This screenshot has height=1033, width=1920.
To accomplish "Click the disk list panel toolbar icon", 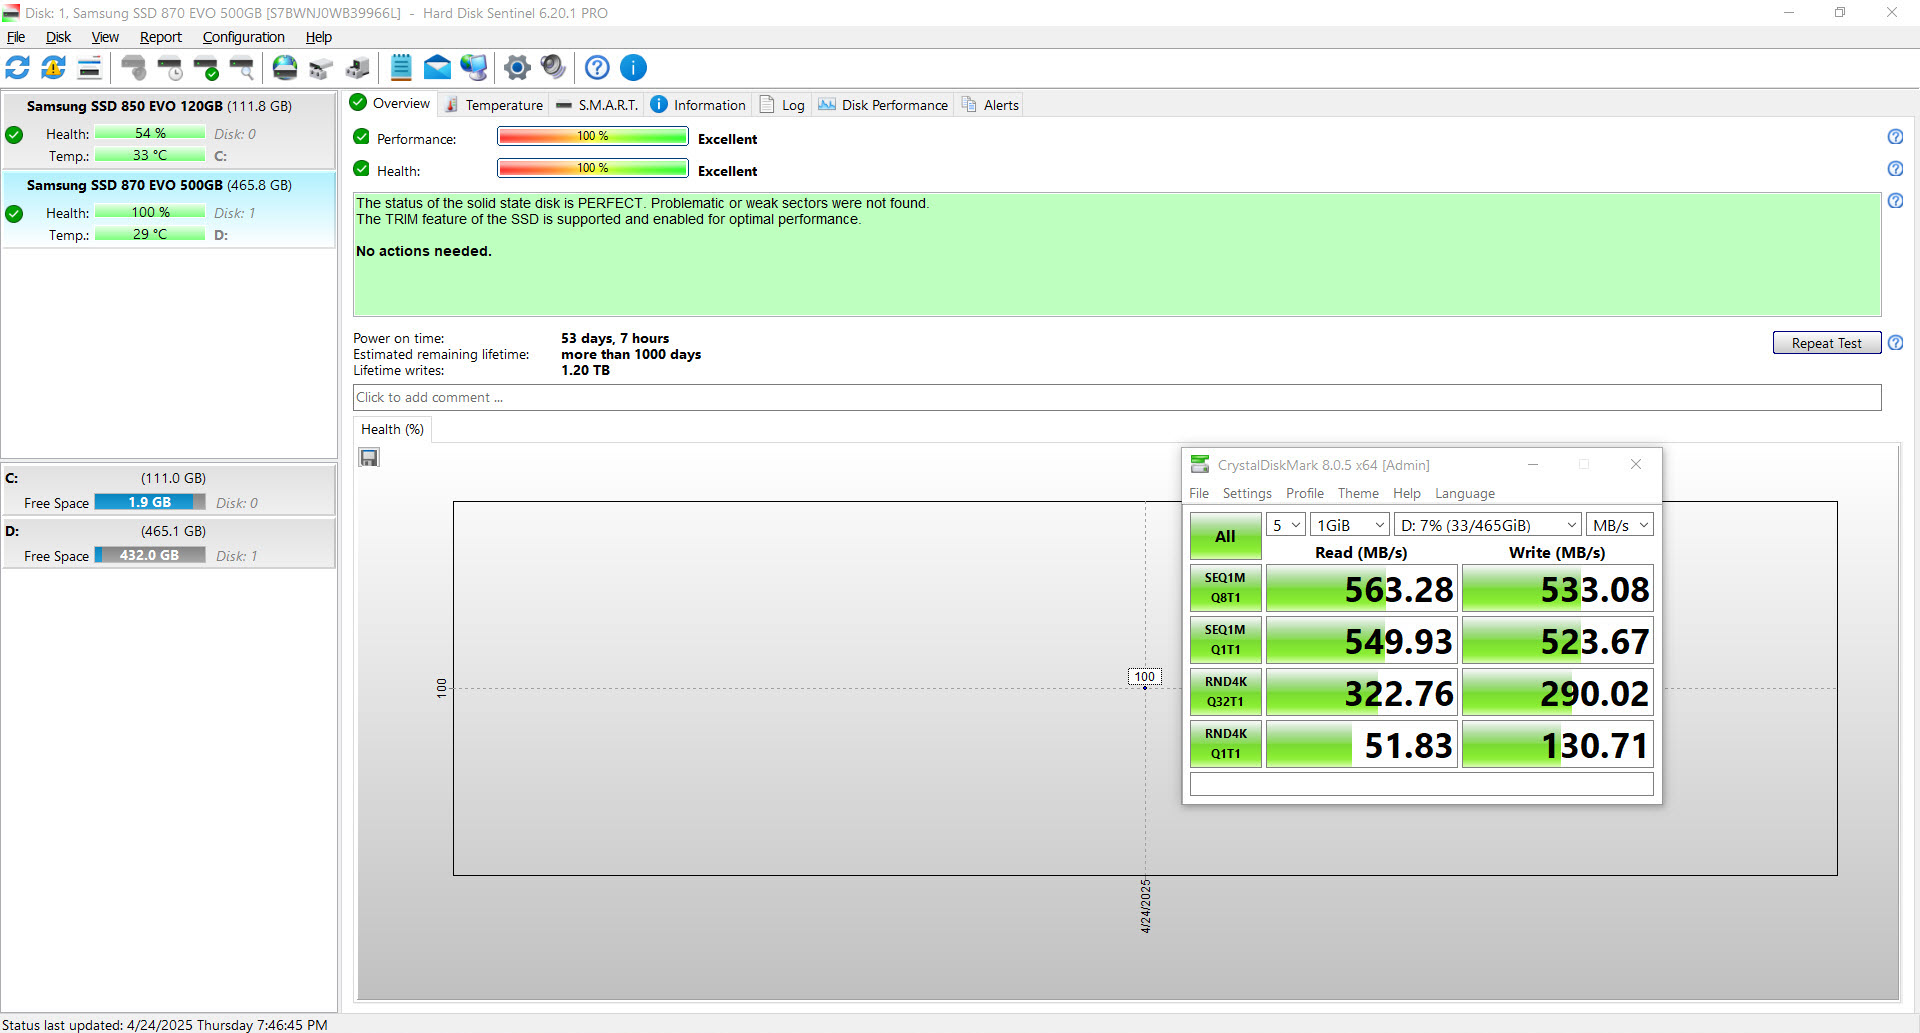I will pos(89,68).
